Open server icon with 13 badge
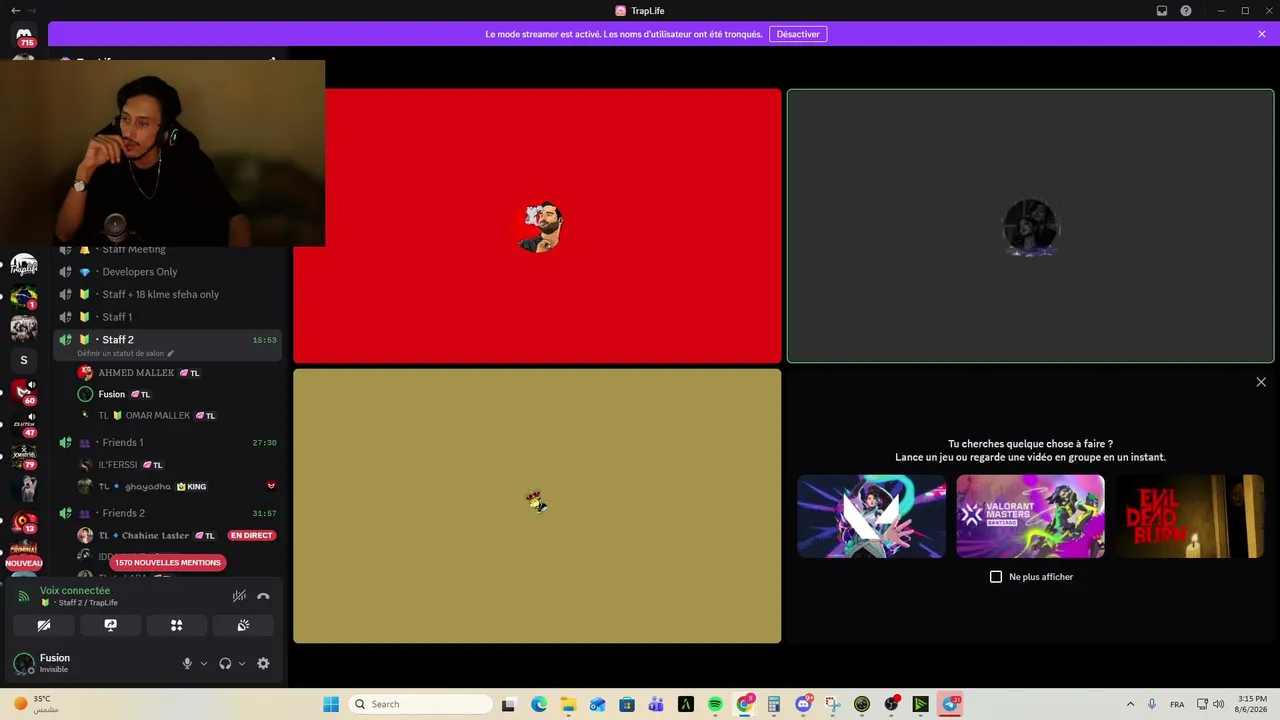 pos(24,520)
